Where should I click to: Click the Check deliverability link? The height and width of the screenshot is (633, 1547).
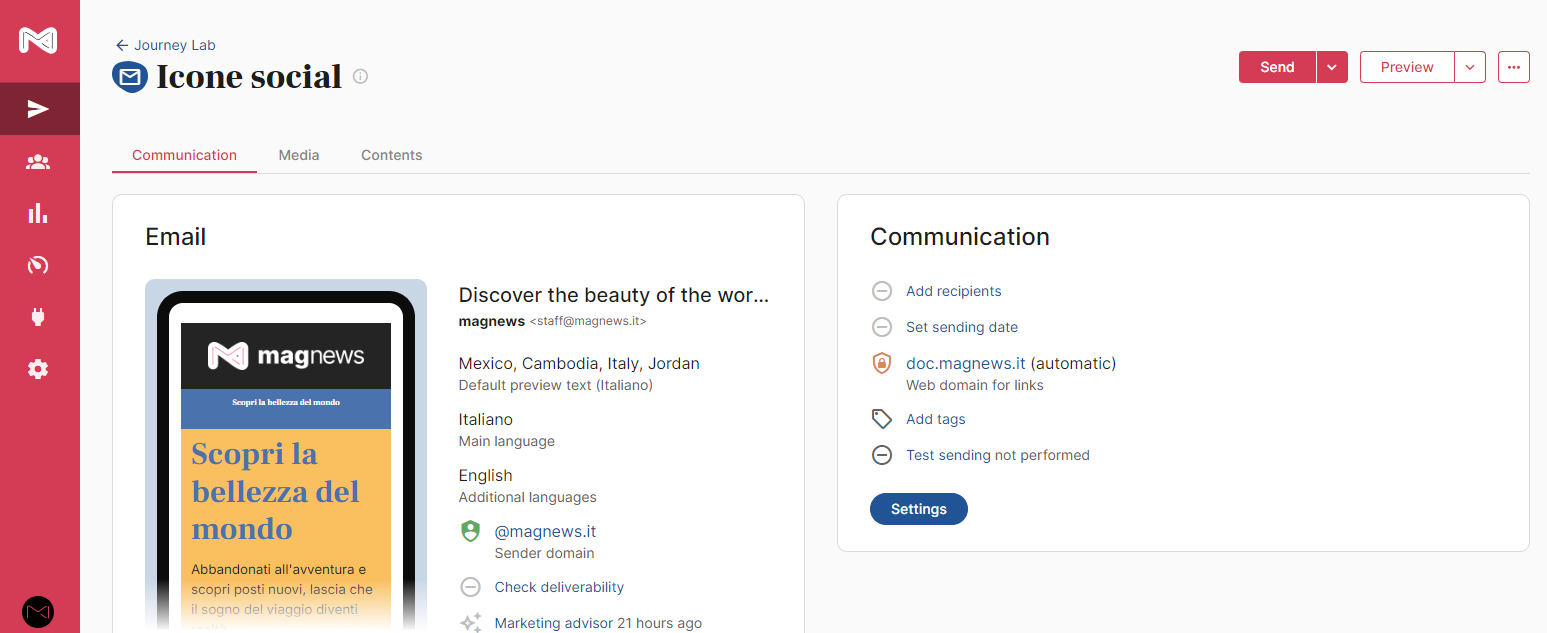click(559, 587)
